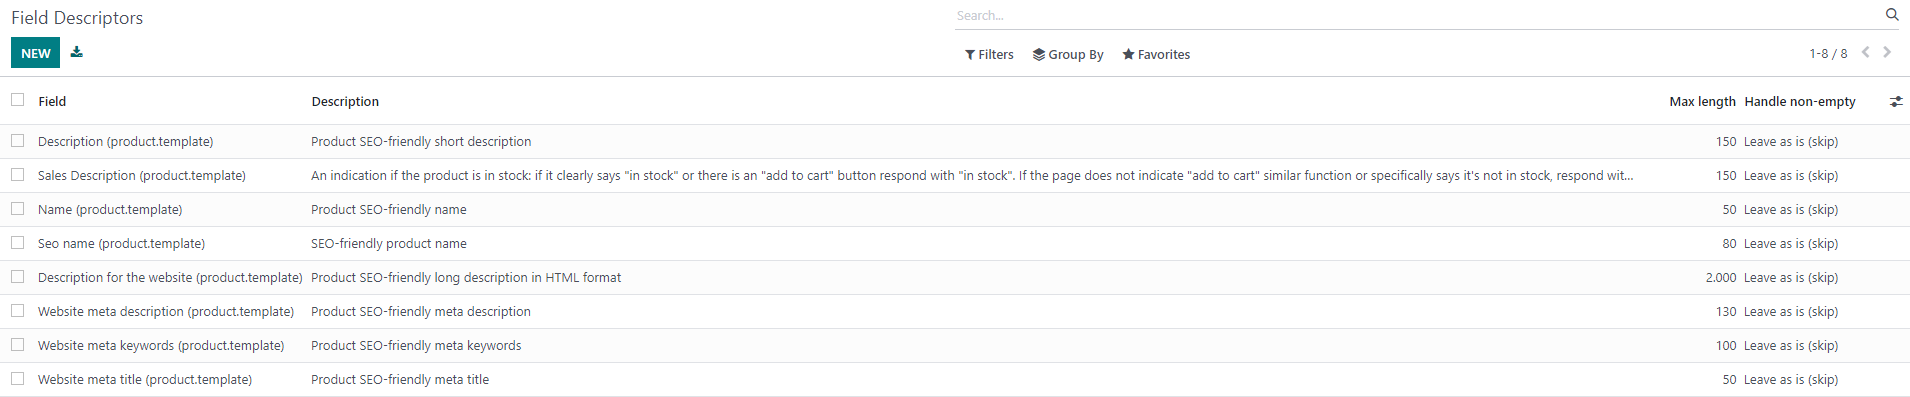Image resolution: width=1910 pixels, height=397 pixels.
Task: Open the Favorites menu
Action: (x=1156, y=54)
